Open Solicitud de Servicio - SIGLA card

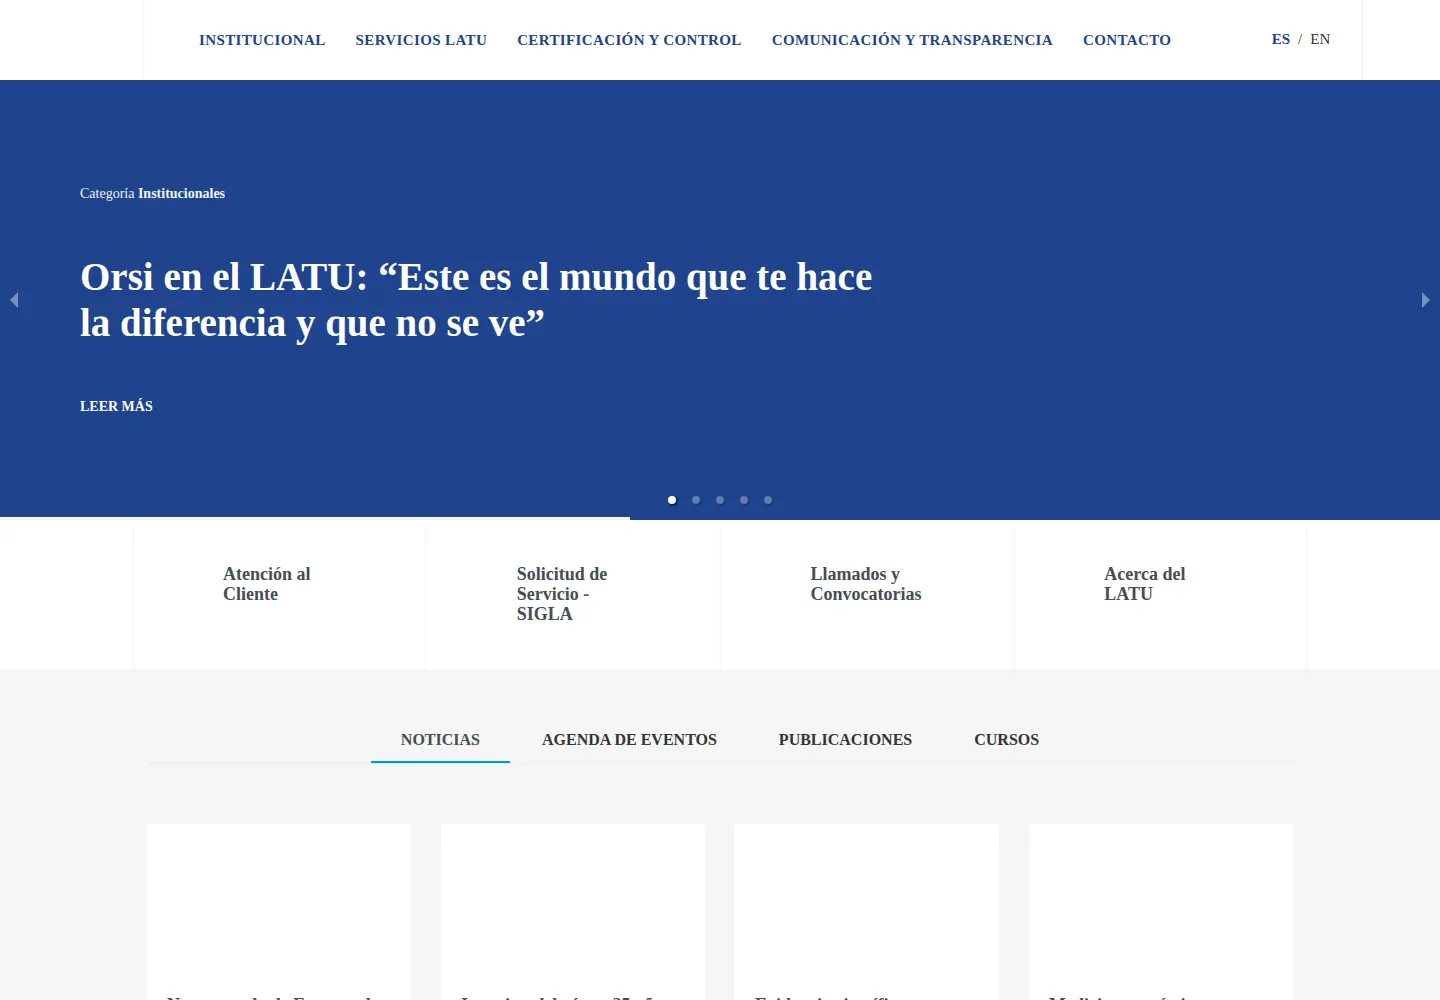coord(574,597)
